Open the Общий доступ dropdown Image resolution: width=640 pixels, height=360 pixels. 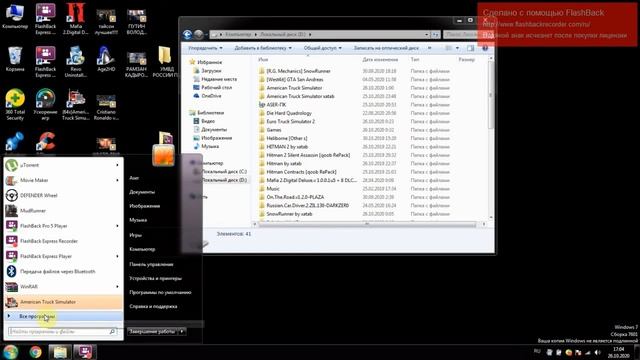click(322, 48)
